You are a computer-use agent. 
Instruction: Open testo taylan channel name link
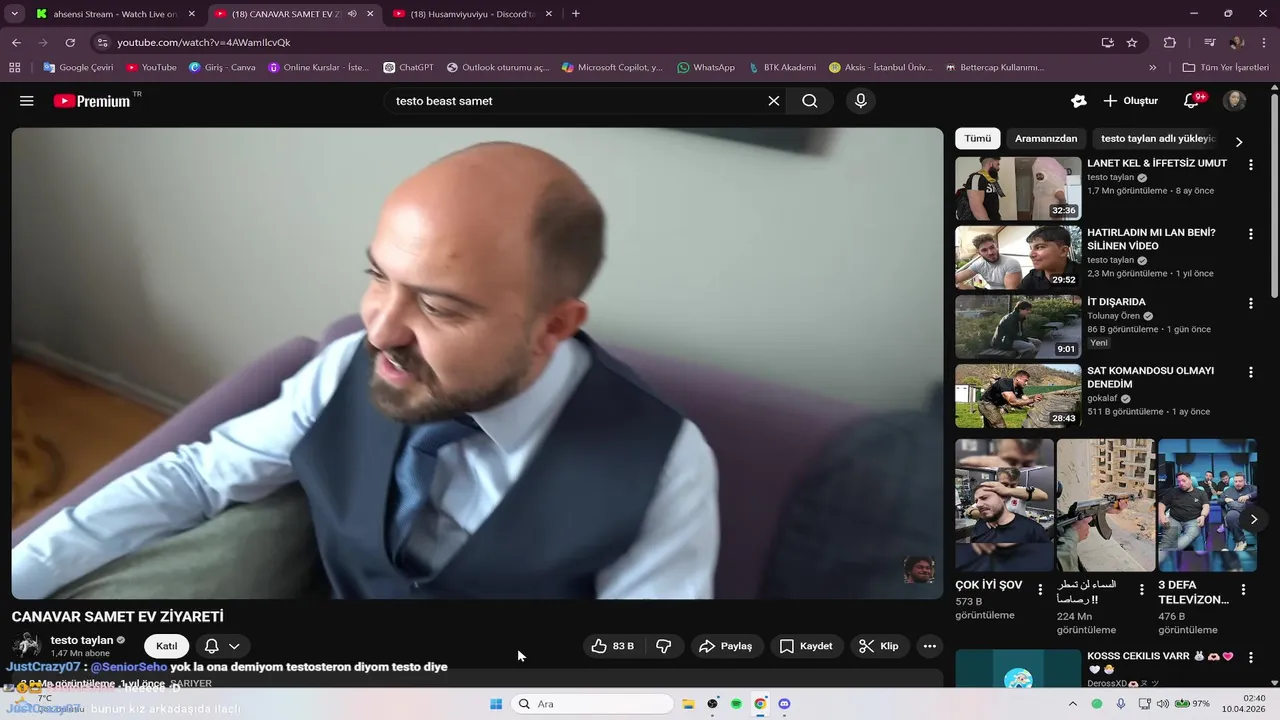coord(82,640)
